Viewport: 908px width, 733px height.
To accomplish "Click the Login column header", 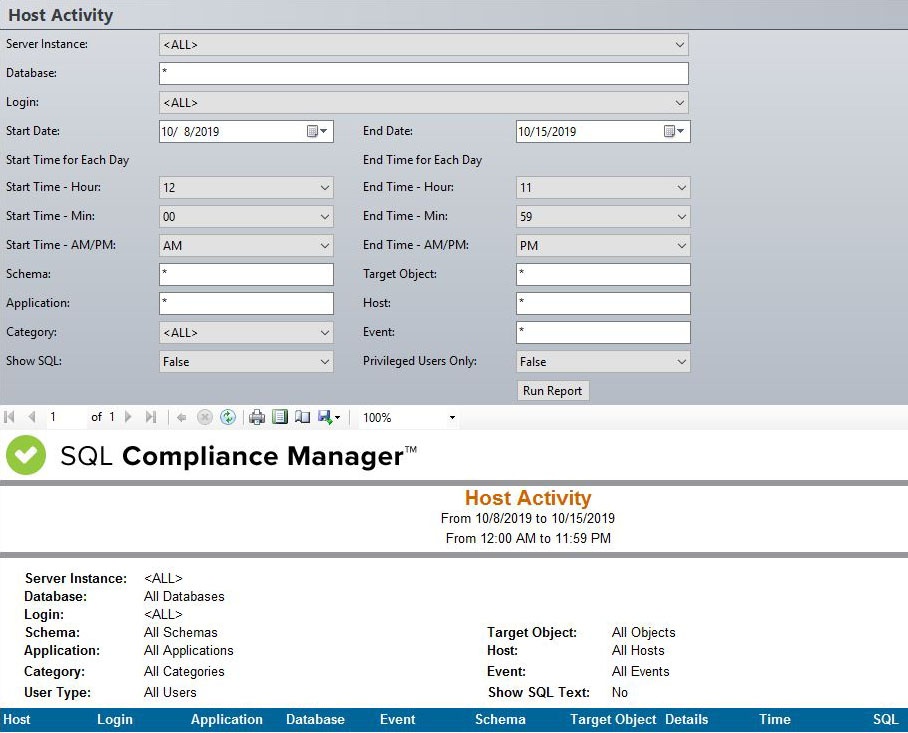I will point(115,719).
